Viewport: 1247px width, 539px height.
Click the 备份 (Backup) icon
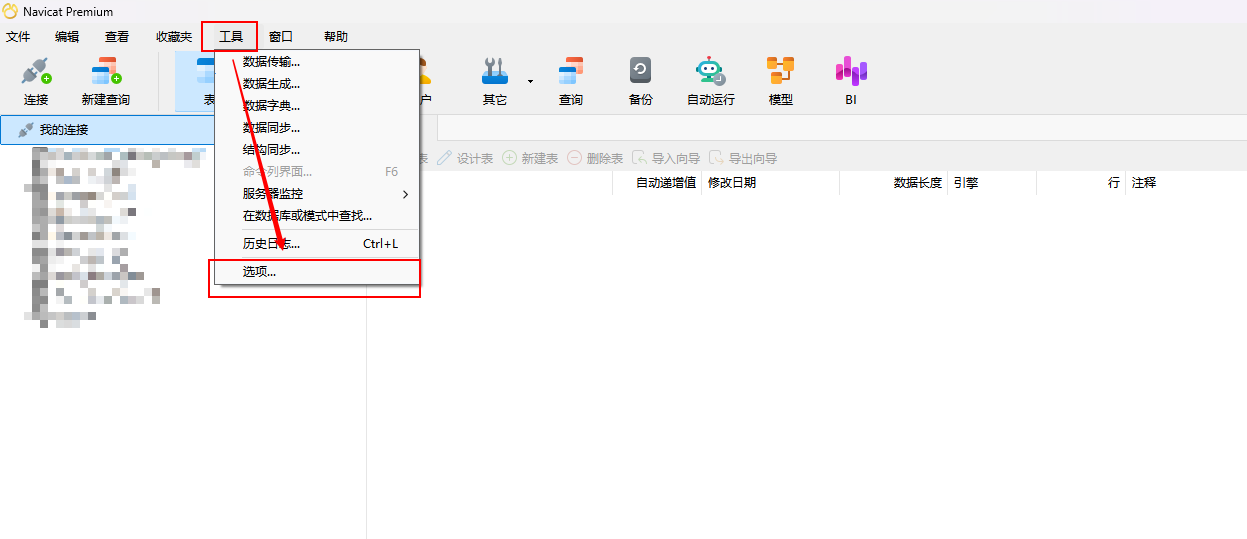coord(640,80)
